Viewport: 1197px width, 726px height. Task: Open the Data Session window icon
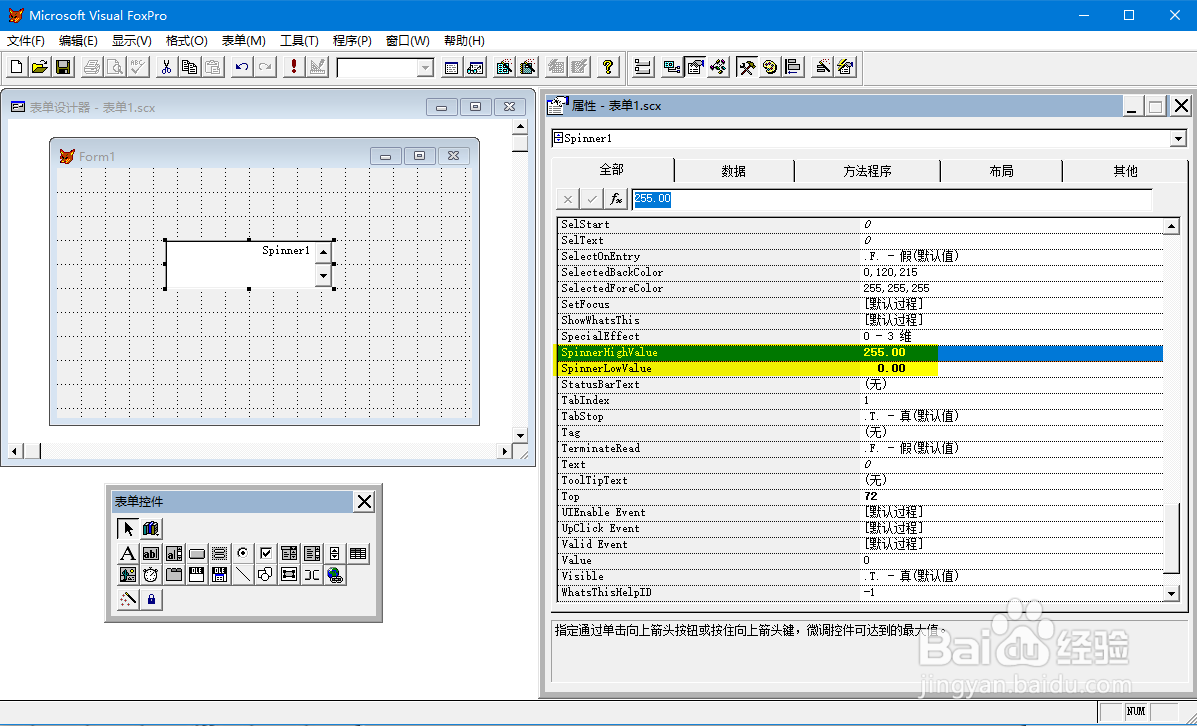point(475,67)
